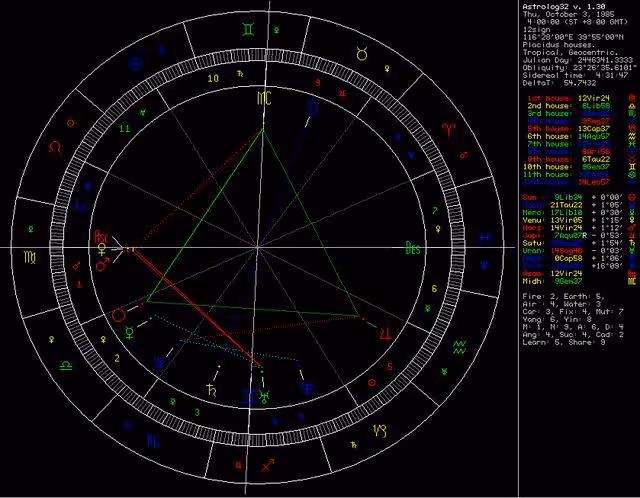Click the Libra glyph beside 2nd house row
The width and height of the screenshot is (640, 498).
(632, 106)
